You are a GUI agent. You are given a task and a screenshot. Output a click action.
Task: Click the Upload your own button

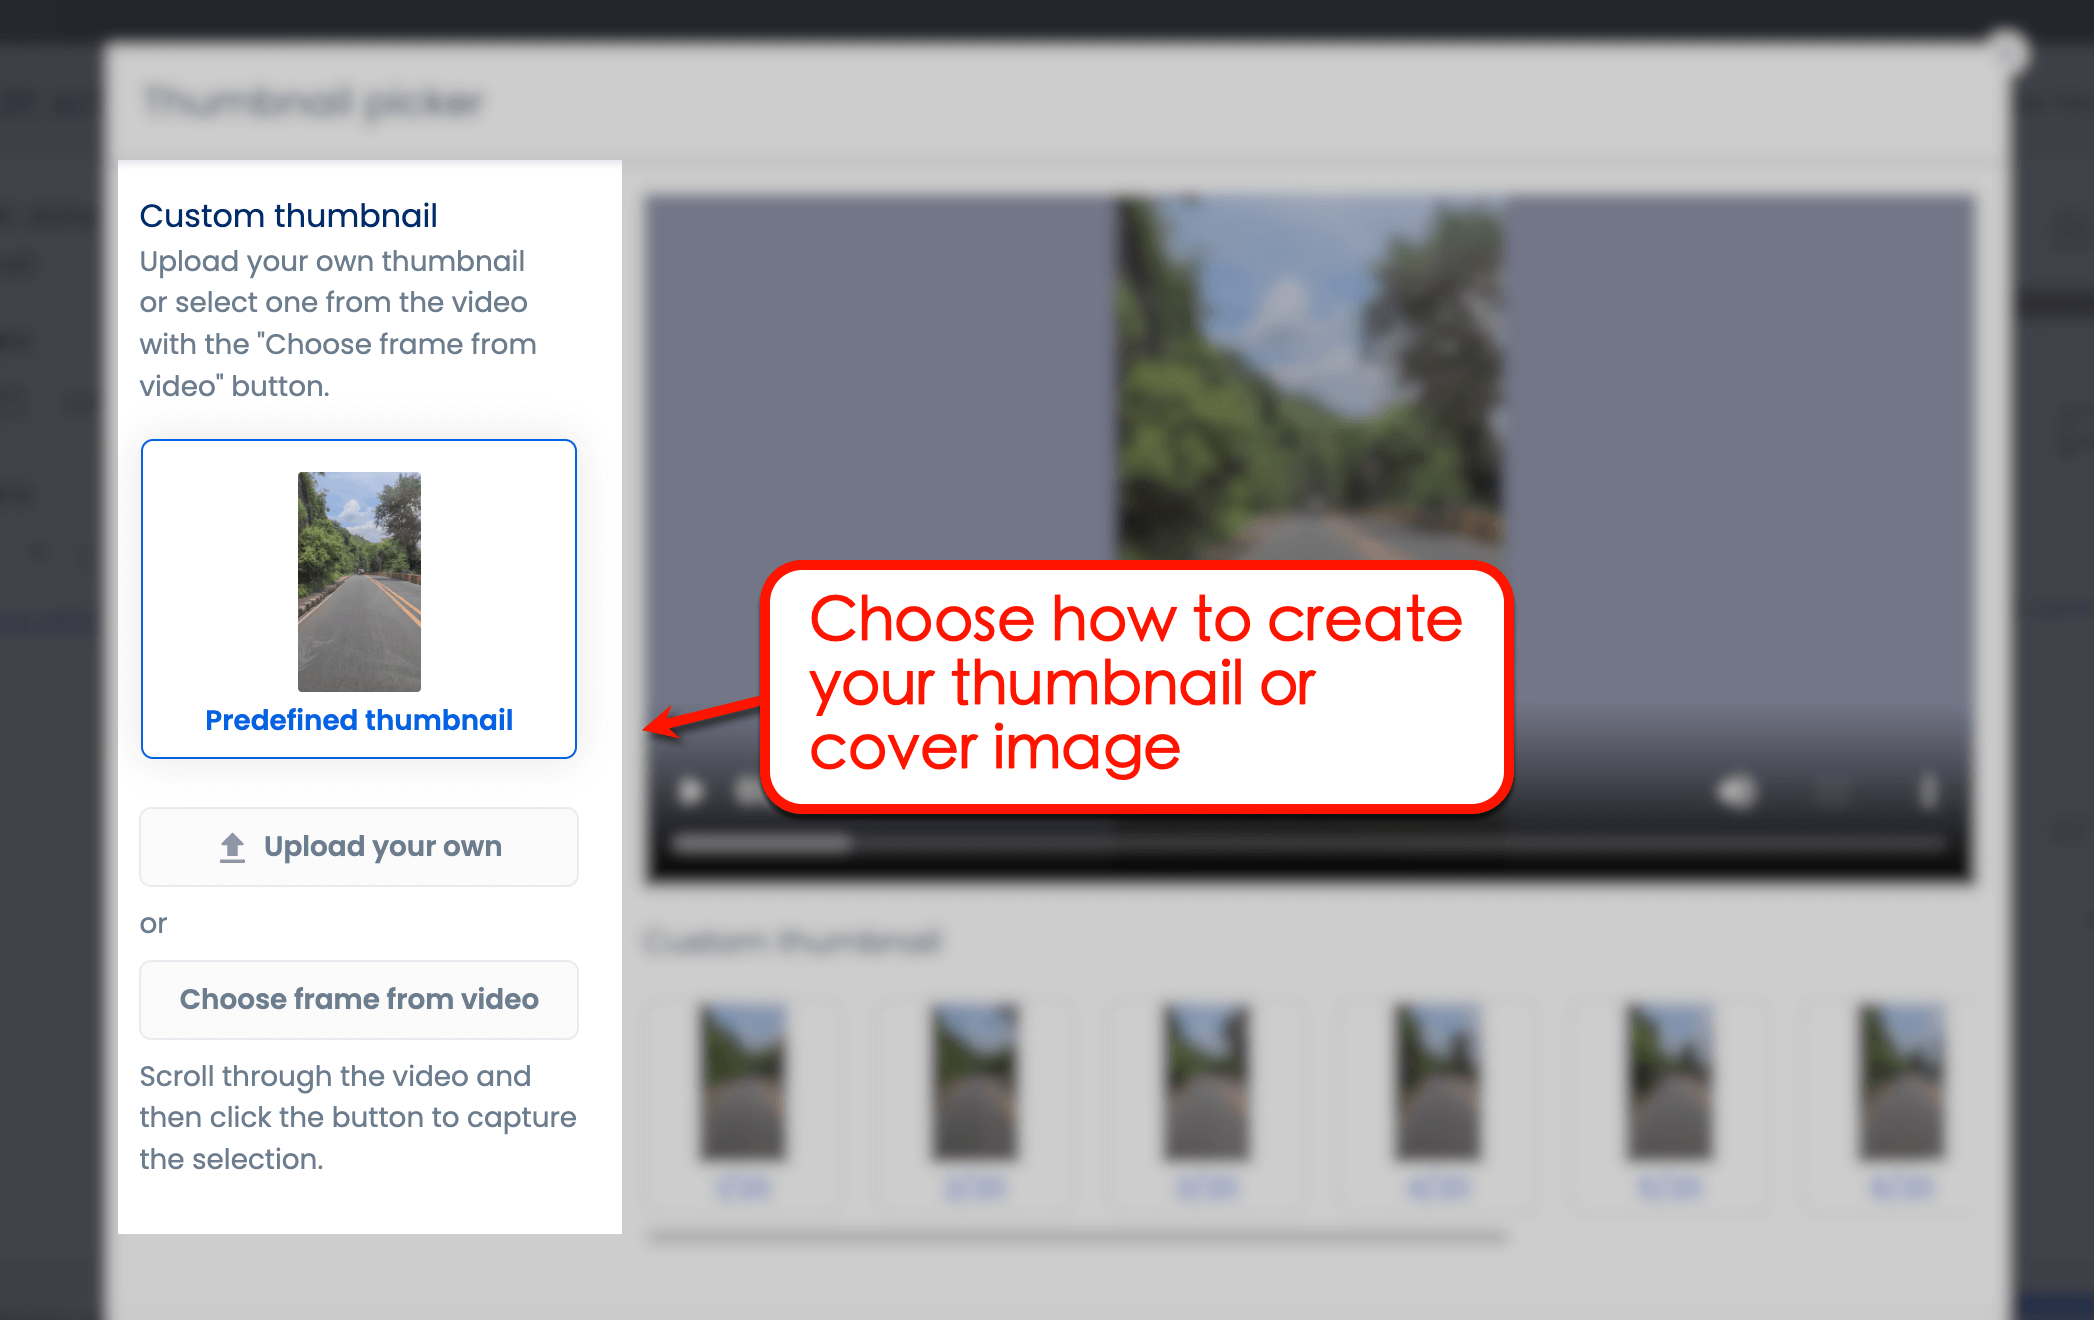(358, 846)
